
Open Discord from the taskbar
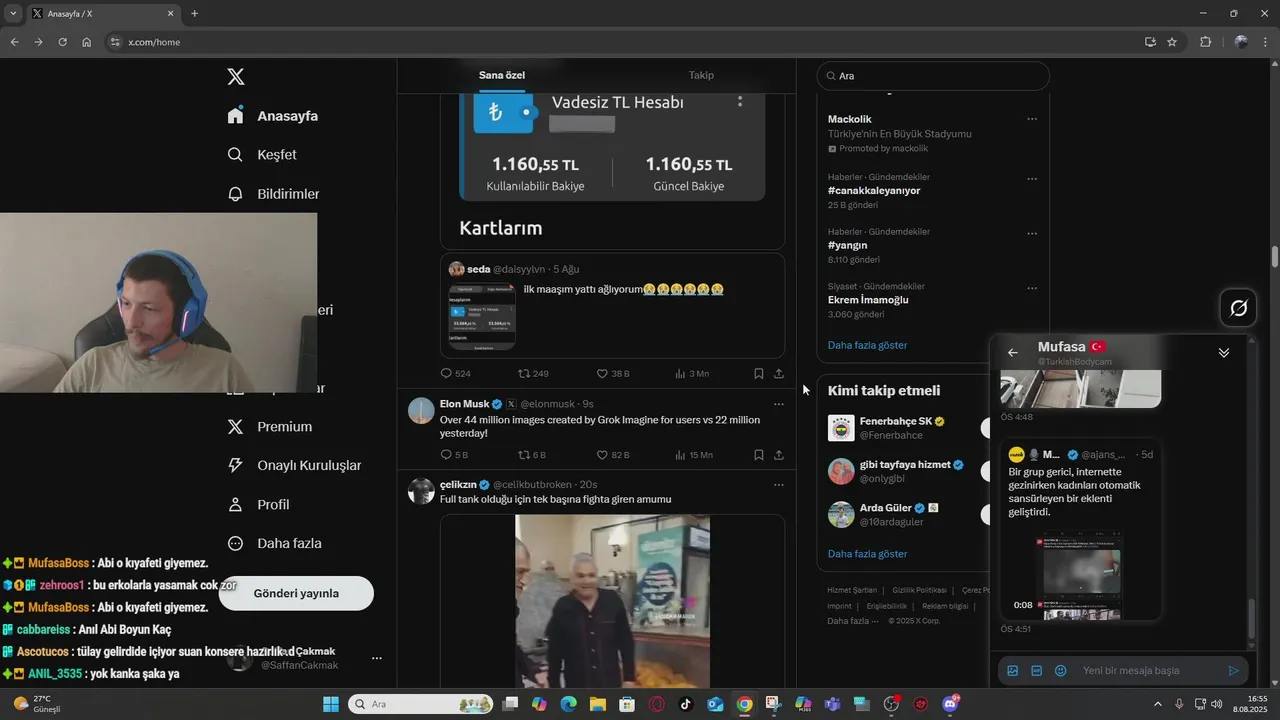950,704
